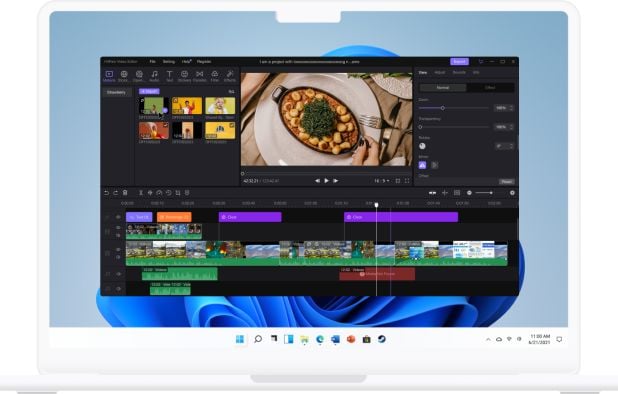Select the Normal segment in the right panel
Image resolution: width=618 pixels, height=394 pixels.
click(x=443, y=87)
